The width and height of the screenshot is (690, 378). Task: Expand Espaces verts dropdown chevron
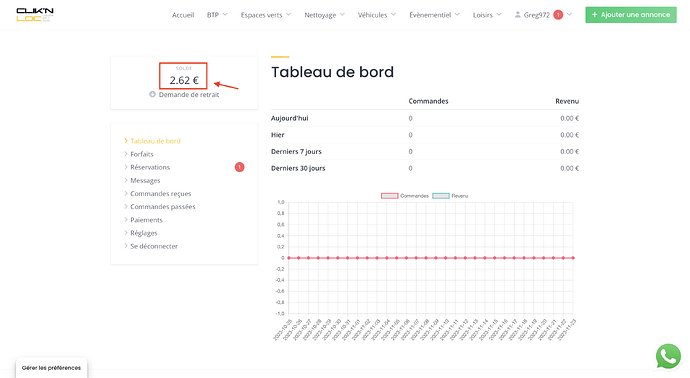[x=288, y=15]
